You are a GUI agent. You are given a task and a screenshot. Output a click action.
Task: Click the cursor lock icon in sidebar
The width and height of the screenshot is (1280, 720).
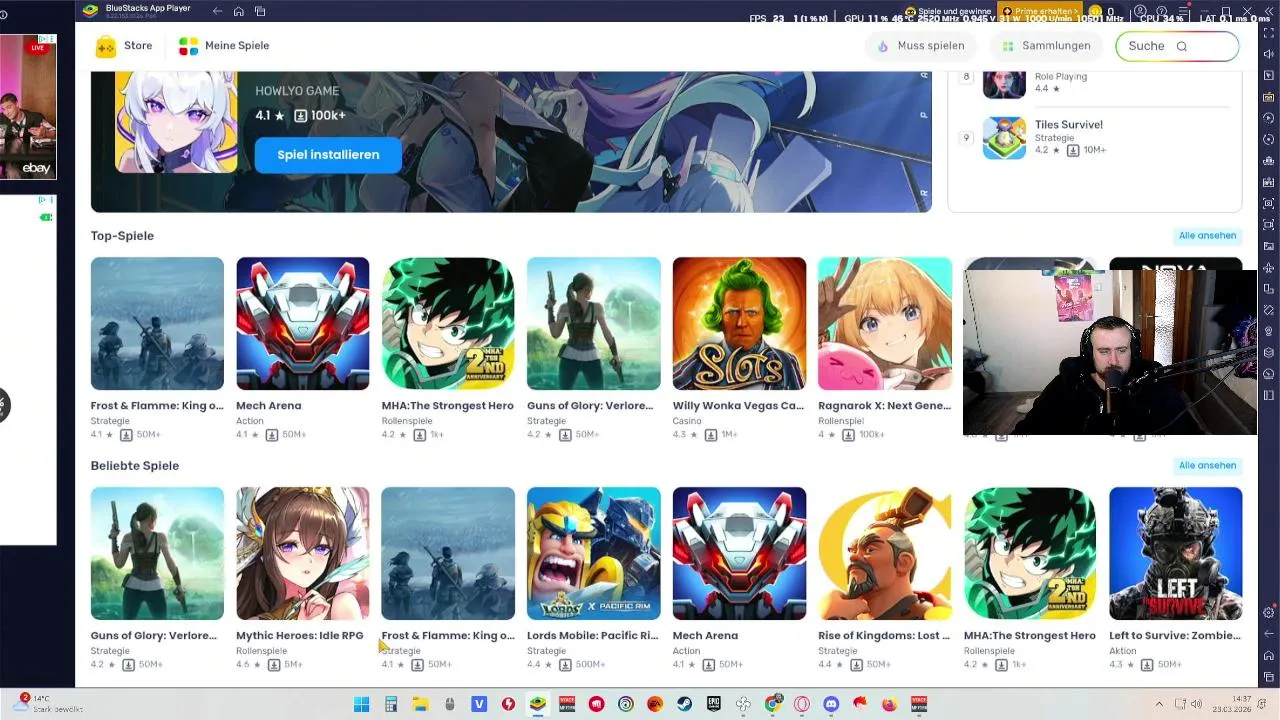click(1269, 75)
